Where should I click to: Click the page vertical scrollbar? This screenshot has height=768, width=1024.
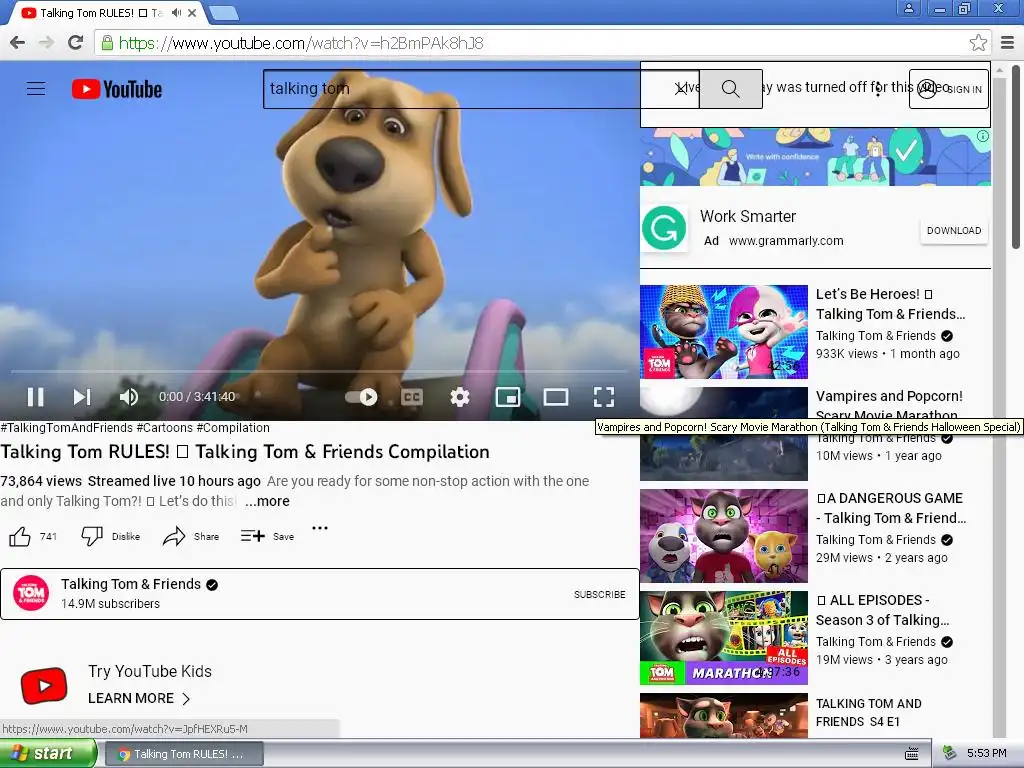pos(1016,157)
